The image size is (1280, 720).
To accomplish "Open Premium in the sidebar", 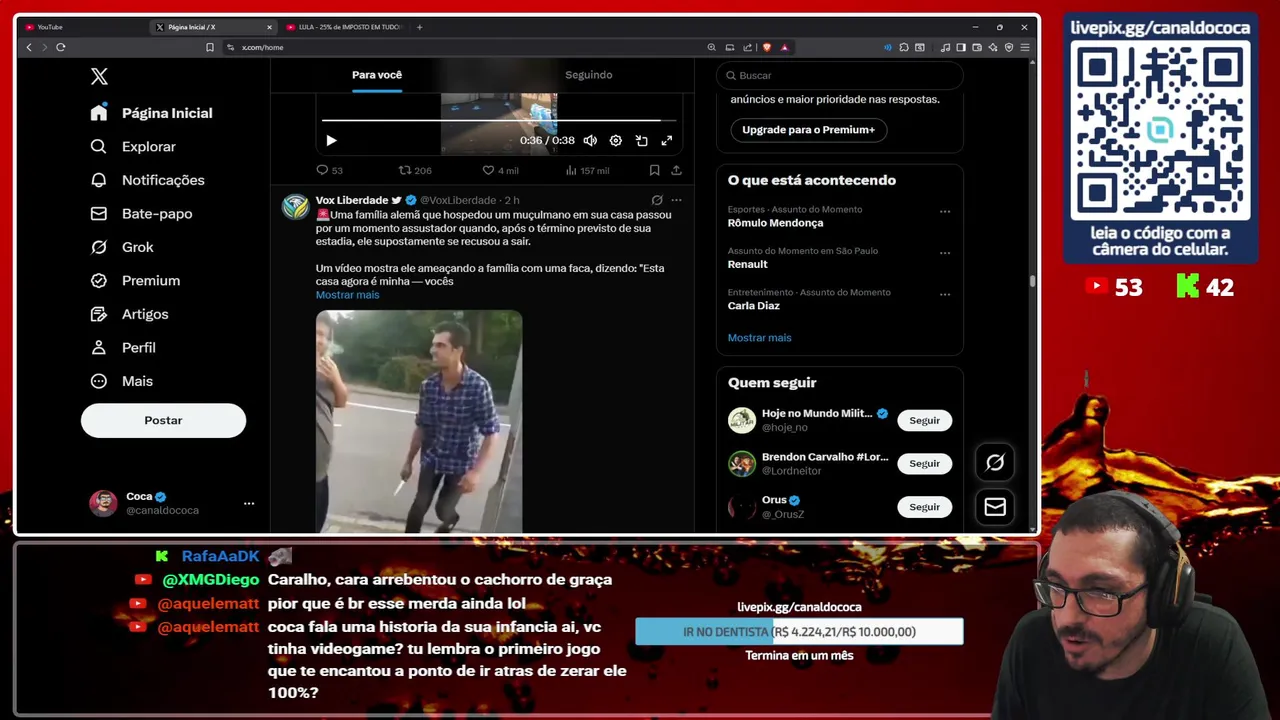I will (135, 280).
